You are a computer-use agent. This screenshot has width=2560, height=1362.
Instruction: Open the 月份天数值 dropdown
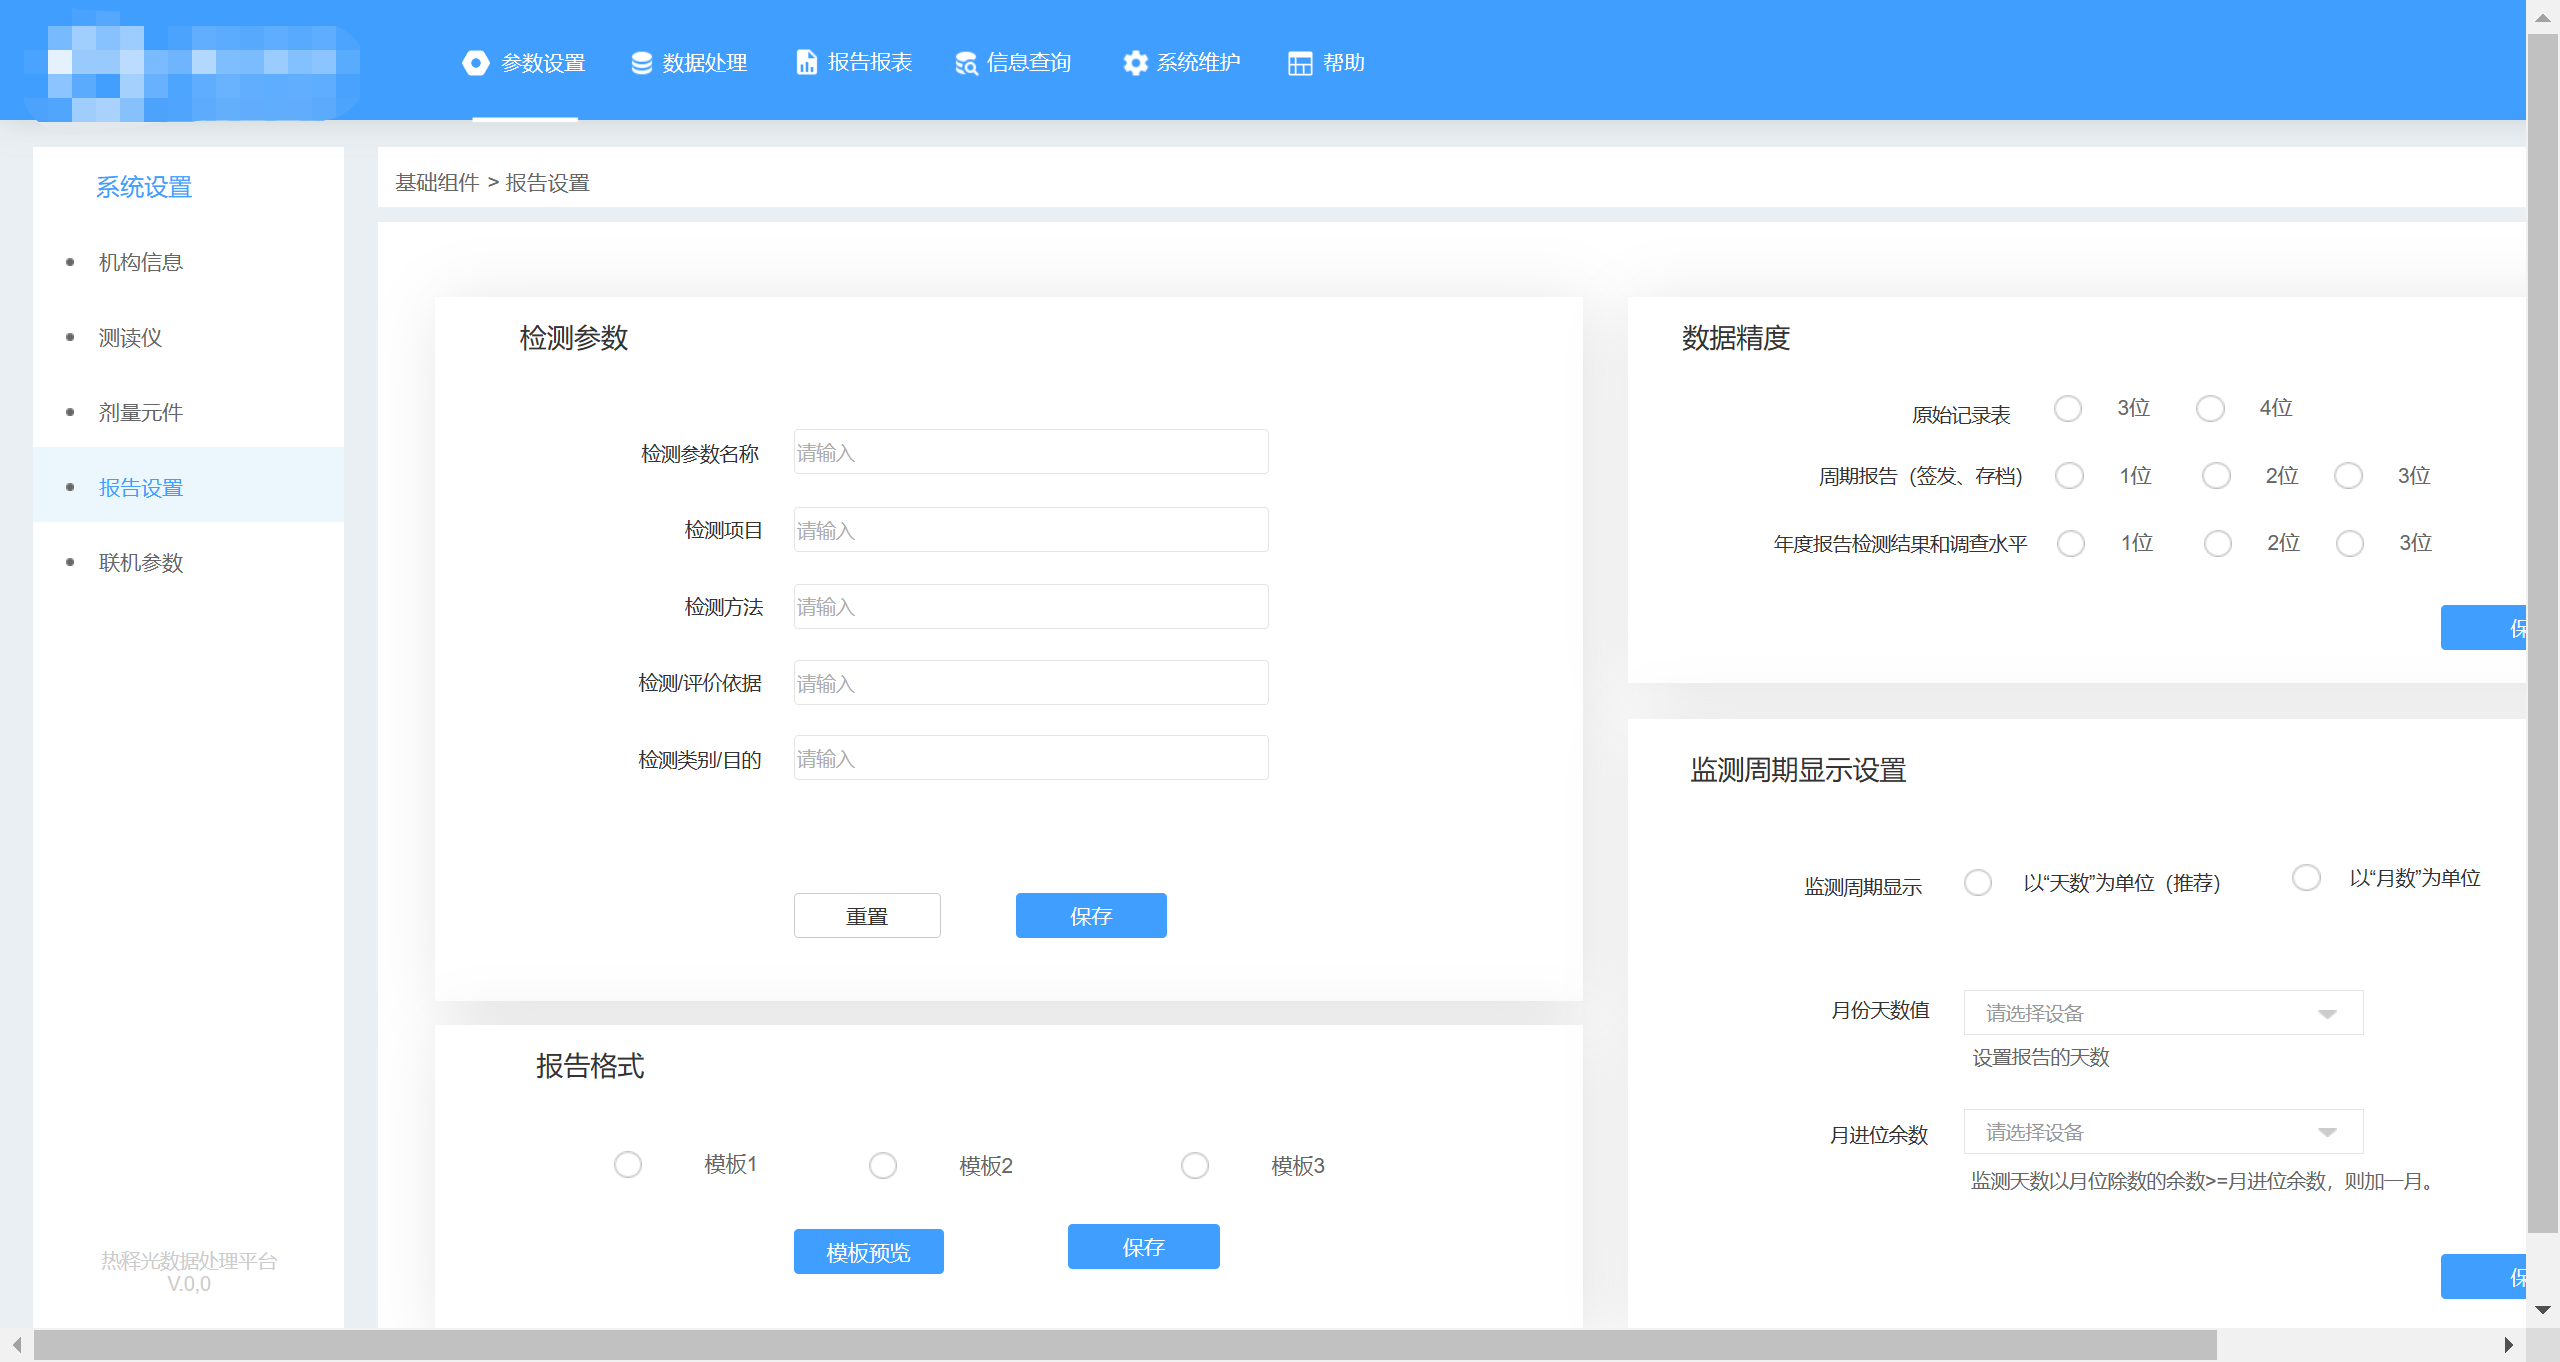2164,1013
